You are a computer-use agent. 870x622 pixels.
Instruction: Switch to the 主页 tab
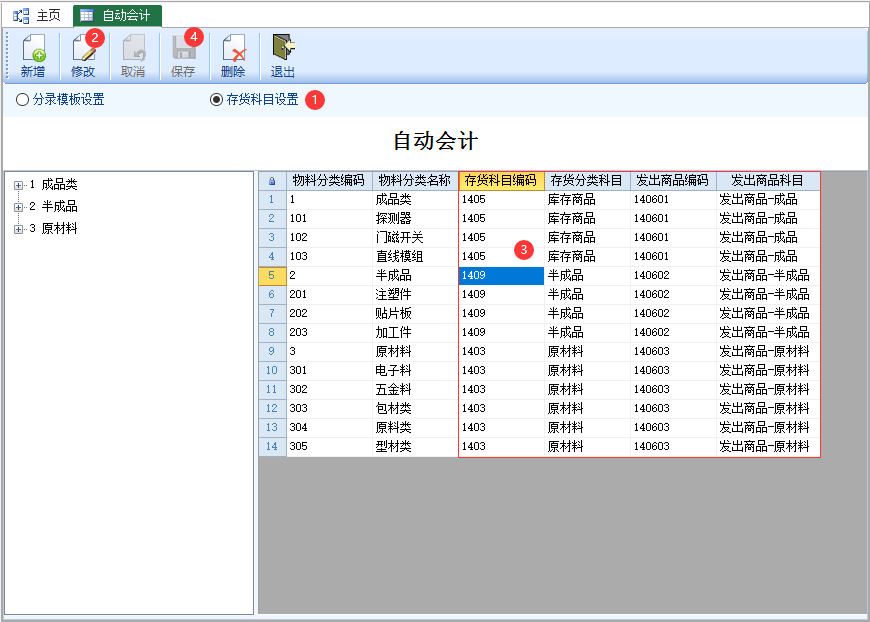(37, 15)
